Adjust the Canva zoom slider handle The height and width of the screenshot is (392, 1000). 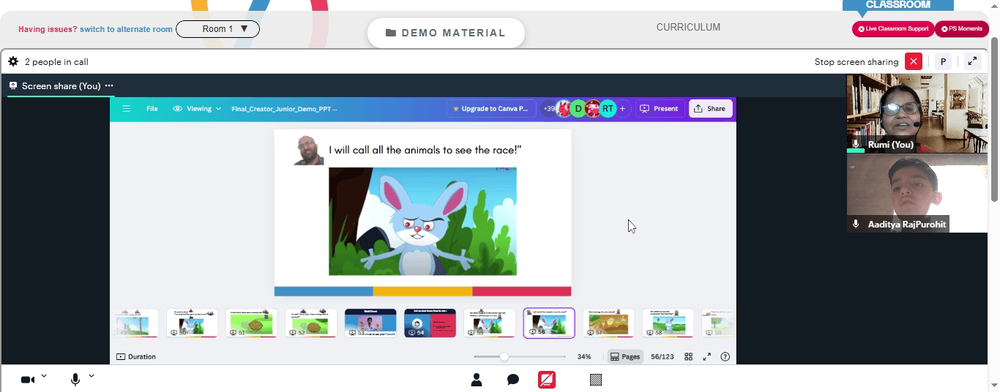[x=504, y=357]
